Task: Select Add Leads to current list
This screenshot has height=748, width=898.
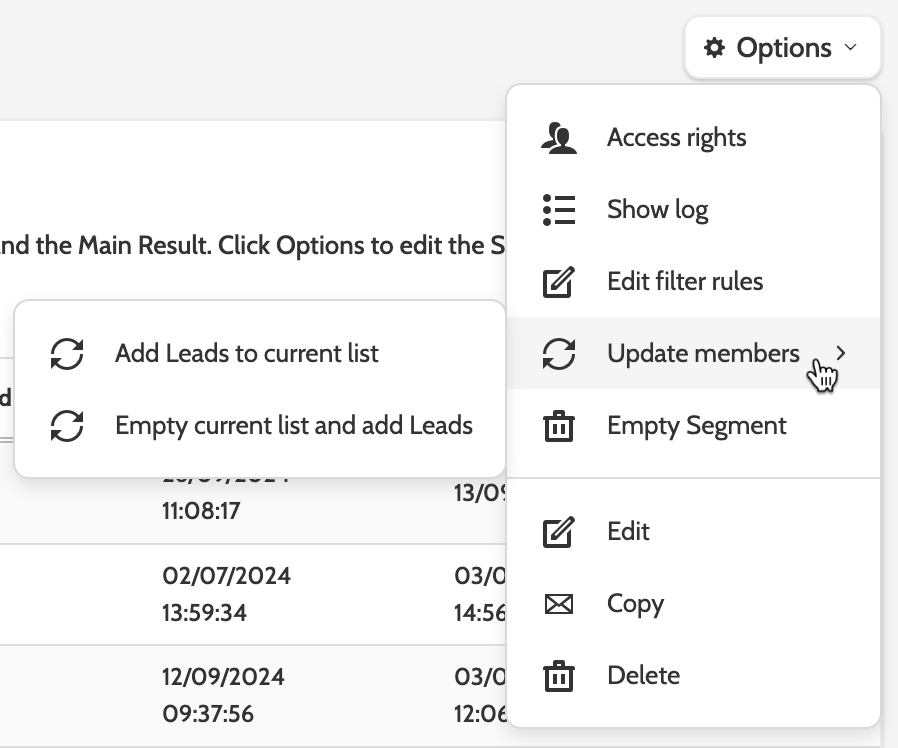Action: tap(247, 354)
